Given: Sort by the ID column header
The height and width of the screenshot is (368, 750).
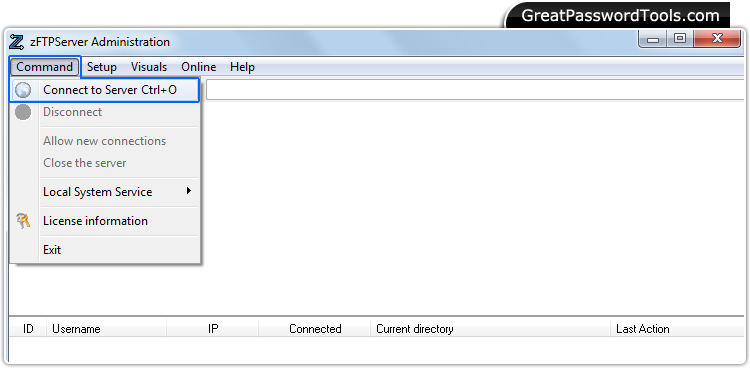Looking at the screenshot, I should pos(28,329).
